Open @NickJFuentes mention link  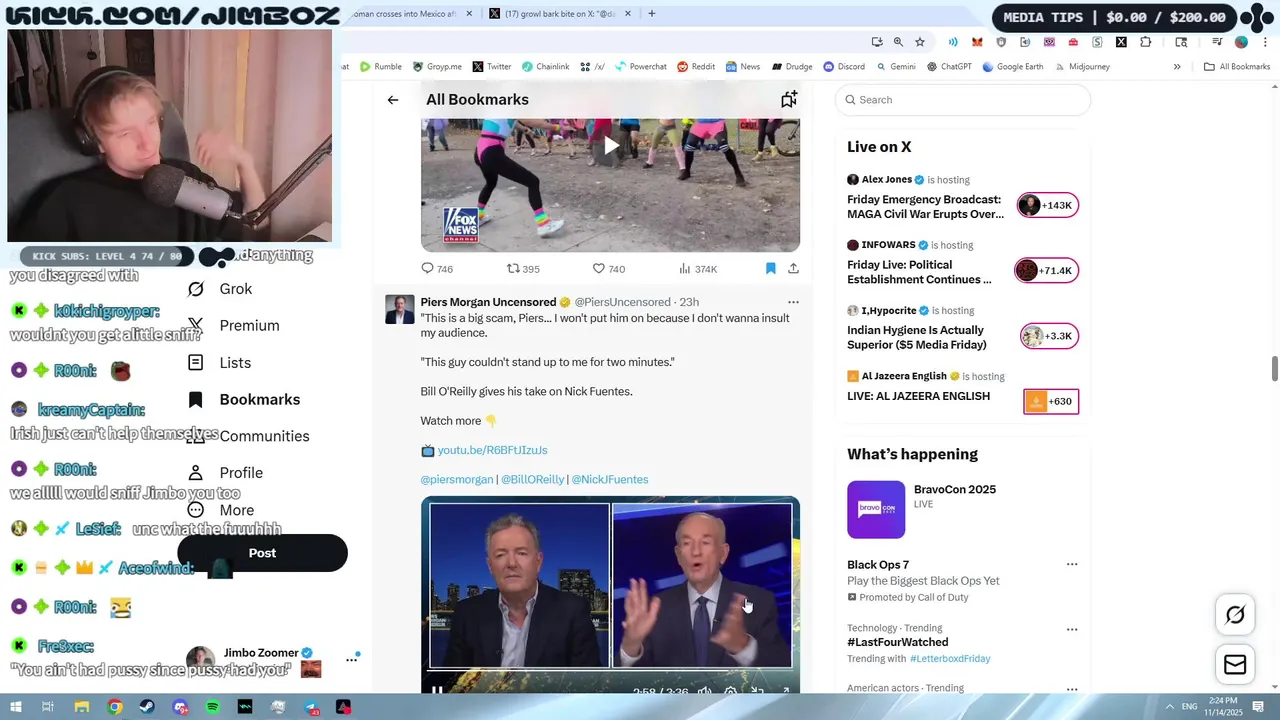(x=610, y=480)
